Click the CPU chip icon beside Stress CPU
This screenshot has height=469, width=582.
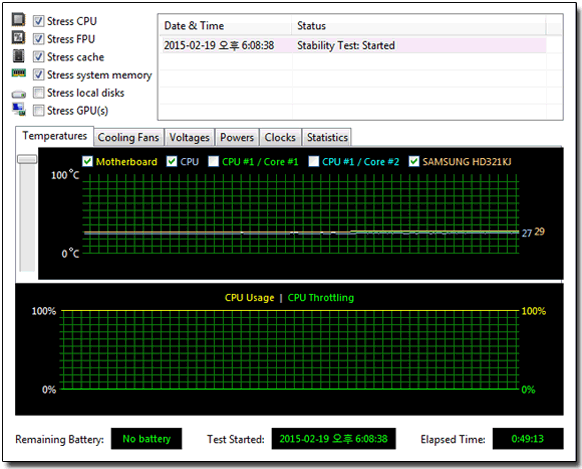(x=19, y=19)
